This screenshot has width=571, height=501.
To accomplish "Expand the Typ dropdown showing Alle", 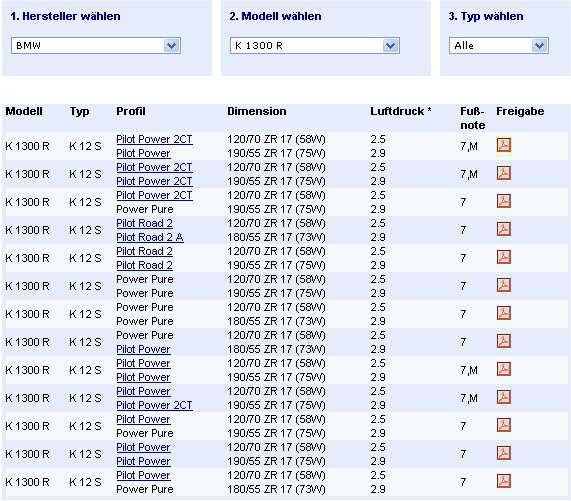I will tap(499, 46).
